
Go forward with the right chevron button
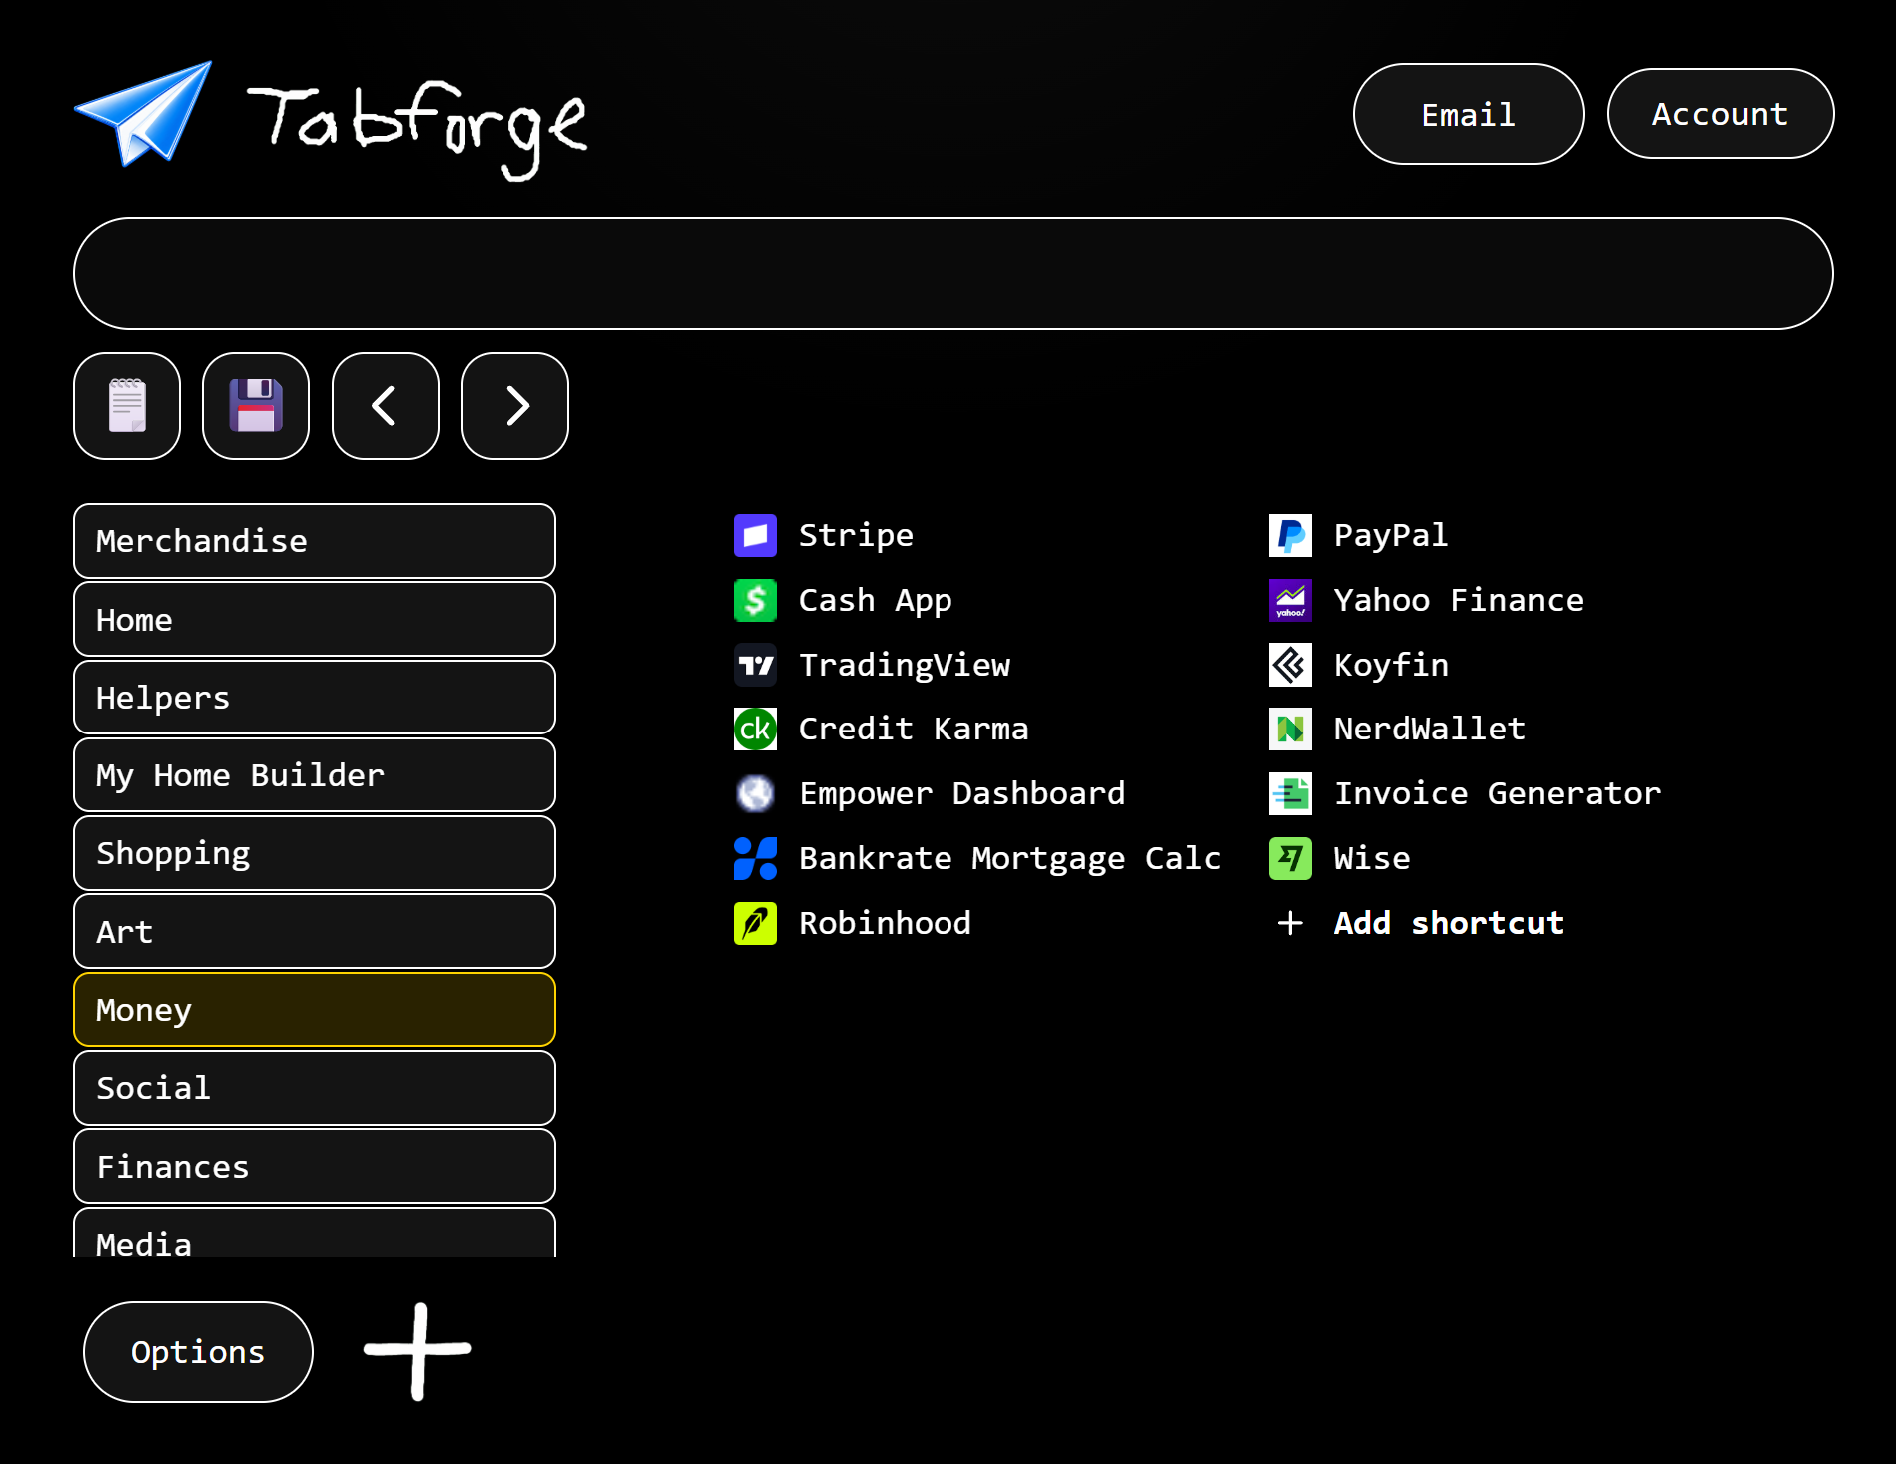point(515,406)
